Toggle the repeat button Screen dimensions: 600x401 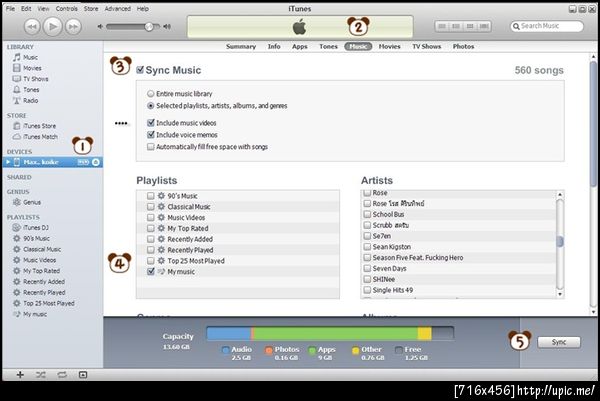pyautogui.click(x=62, y=375)
